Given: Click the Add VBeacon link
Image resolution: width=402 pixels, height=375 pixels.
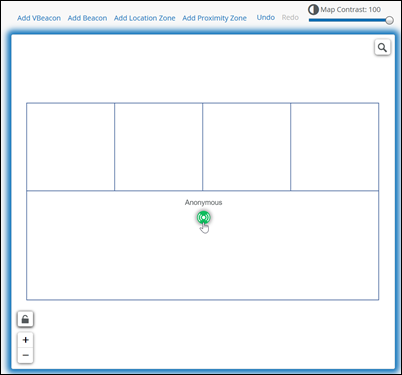Looking at the screenshot, I should pos(39,18).
